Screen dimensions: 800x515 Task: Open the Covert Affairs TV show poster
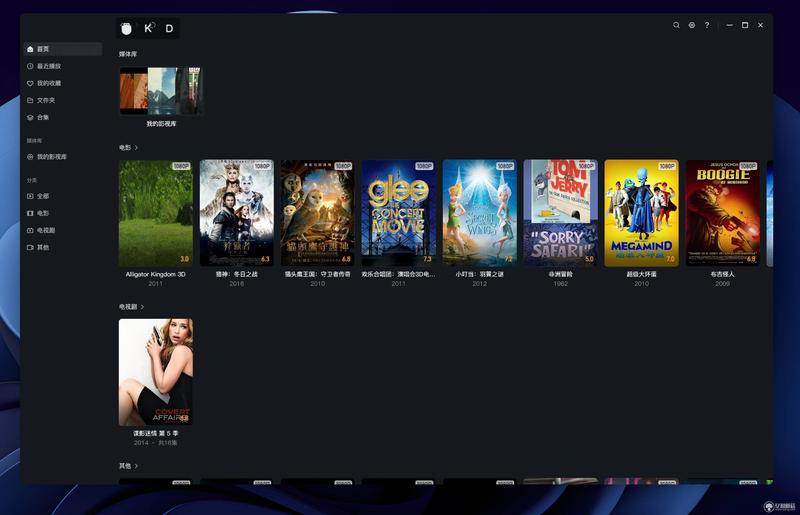pyautogui.click(x=156, y=372)
